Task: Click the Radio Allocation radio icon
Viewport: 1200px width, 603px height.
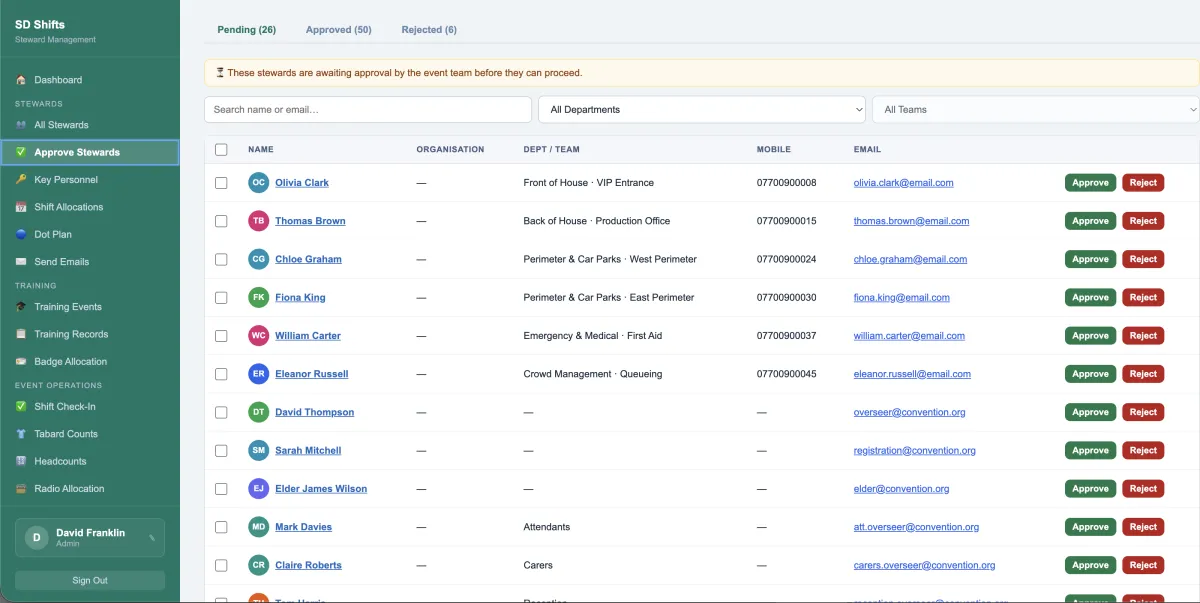Action: pos(21,489)
